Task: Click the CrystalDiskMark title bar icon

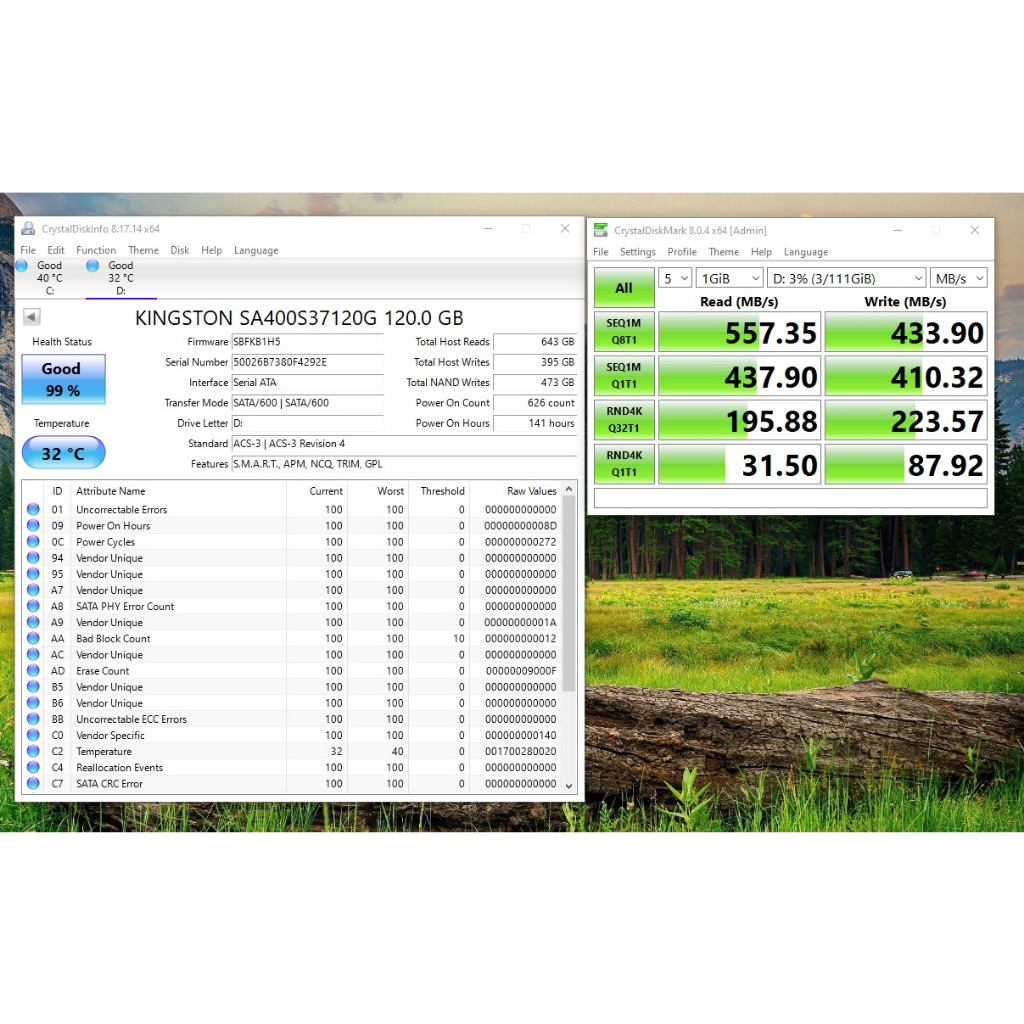Action: pyautogui.click(x=600, y=229)
